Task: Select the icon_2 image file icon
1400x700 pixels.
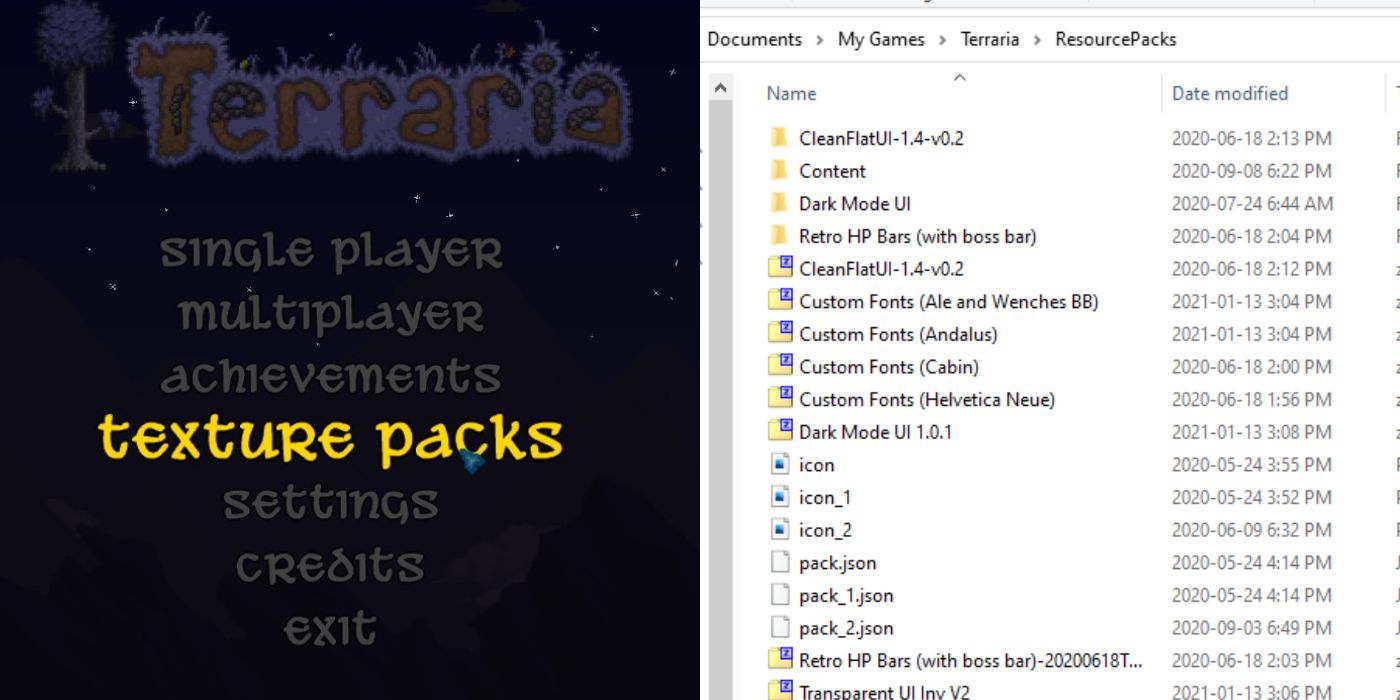Action: pos(780,530)
